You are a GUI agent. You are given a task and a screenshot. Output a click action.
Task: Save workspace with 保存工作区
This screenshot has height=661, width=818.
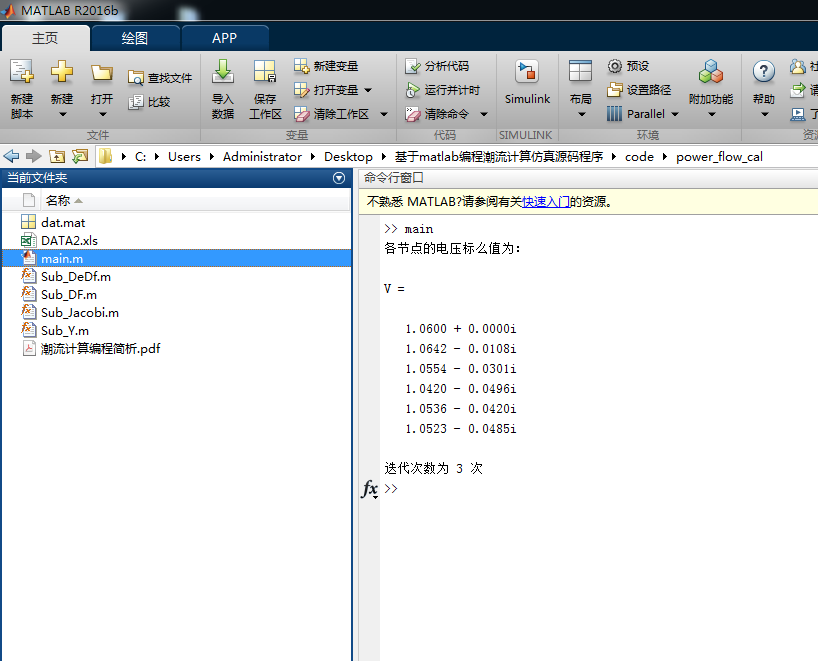pos(265,89)
